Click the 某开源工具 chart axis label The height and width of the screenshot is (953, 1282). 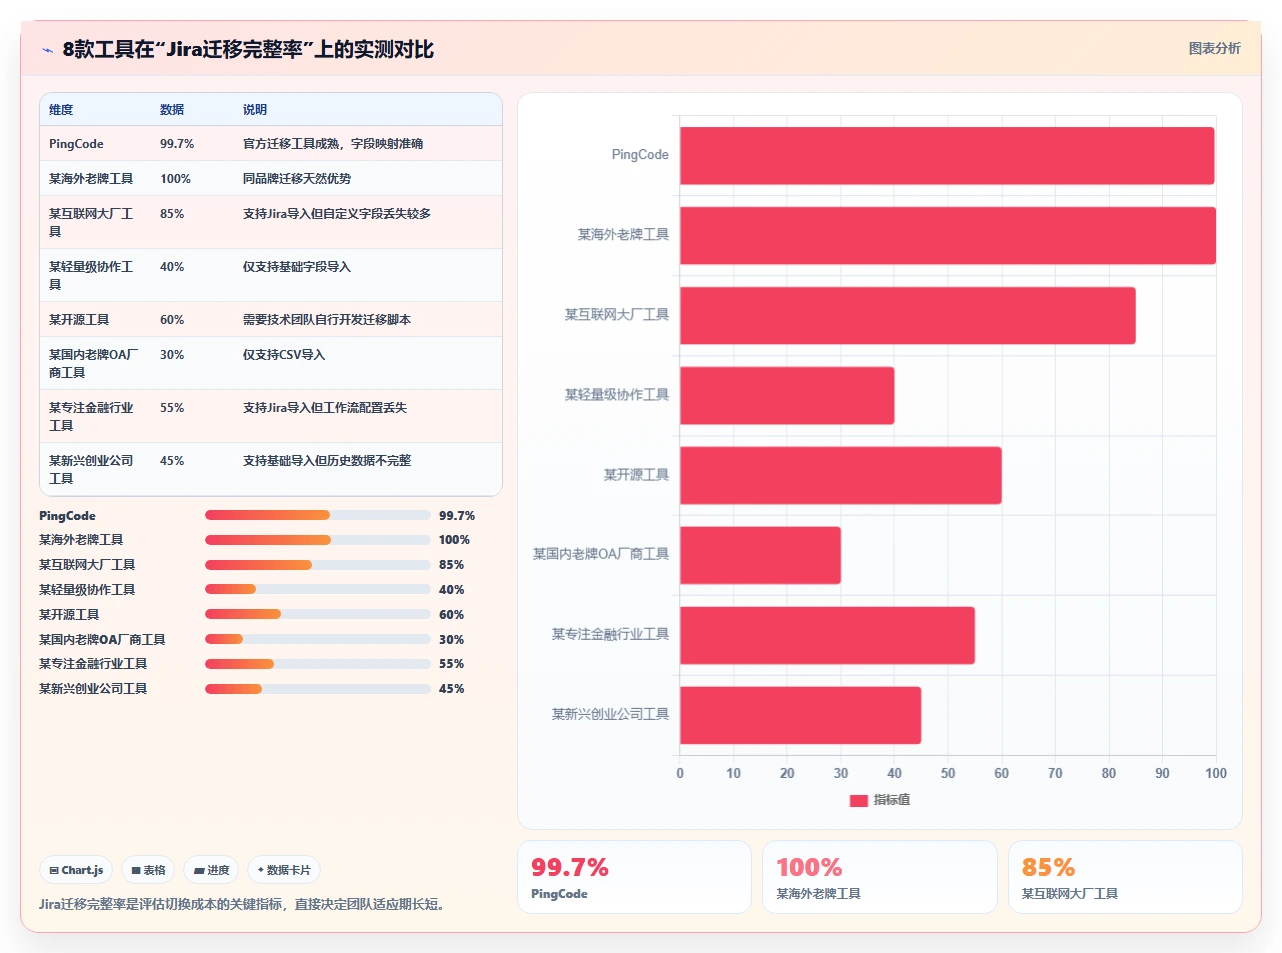click(x=636, y=475)
